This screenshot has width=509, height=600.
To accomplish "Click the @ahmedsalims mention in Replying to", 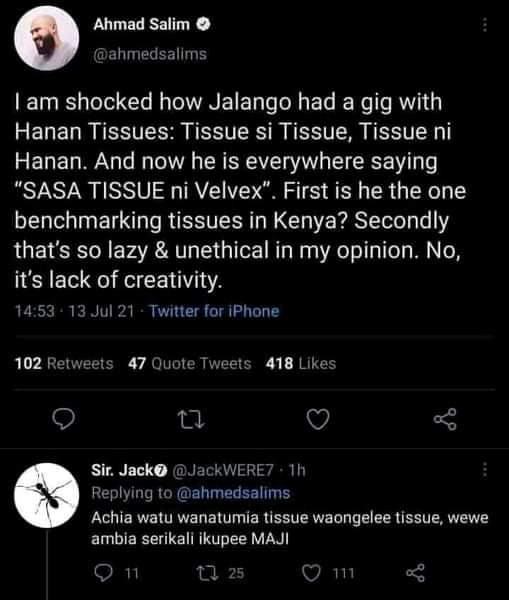I will [x=233, y=493].
